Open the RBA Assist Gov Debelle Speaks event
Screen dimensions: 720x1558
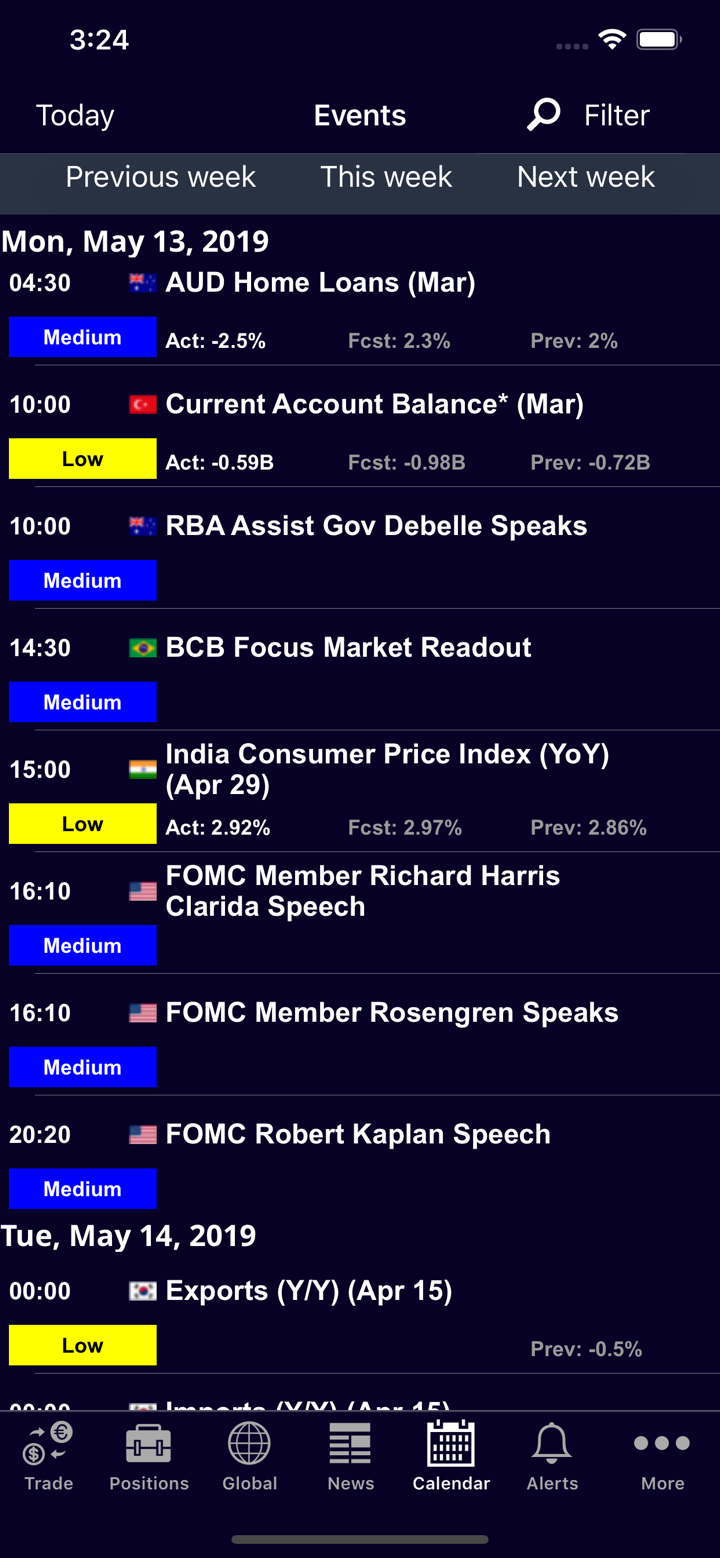click(376, 526)
